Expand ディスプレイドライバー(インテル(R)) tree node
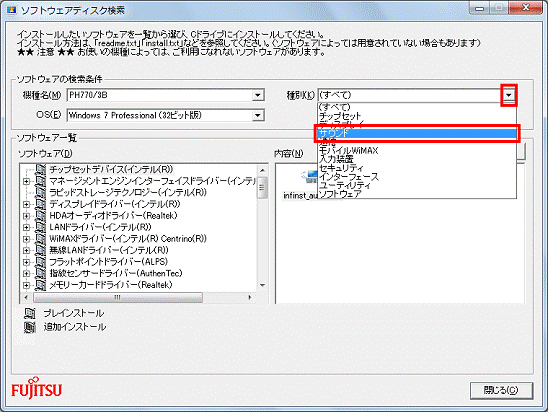Screen dimensions: 548x412 point(26,204)
